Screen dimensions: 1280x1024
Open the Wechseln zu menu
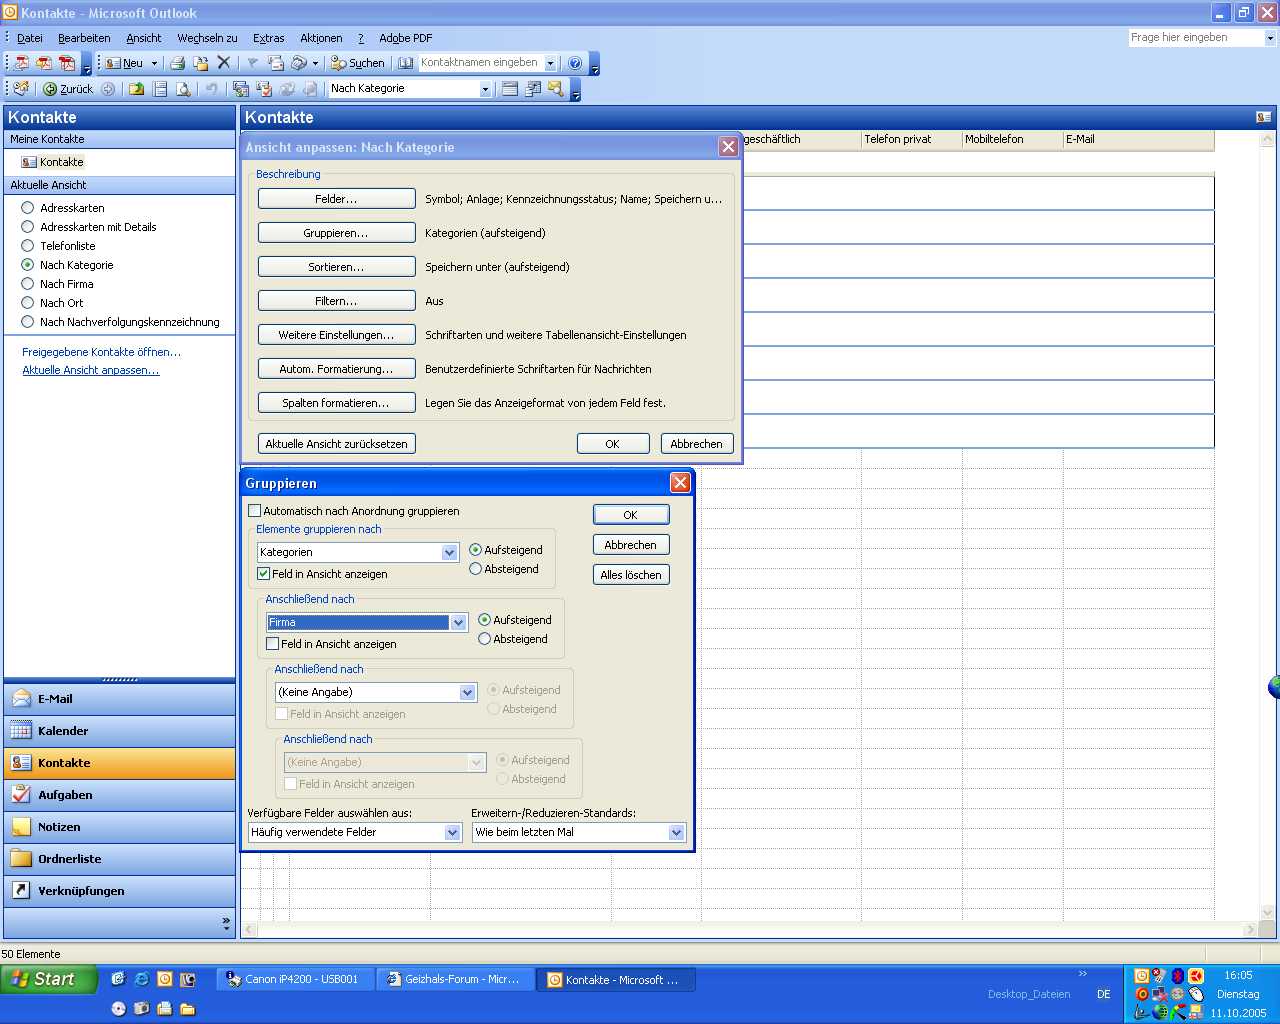coord(207,38)
